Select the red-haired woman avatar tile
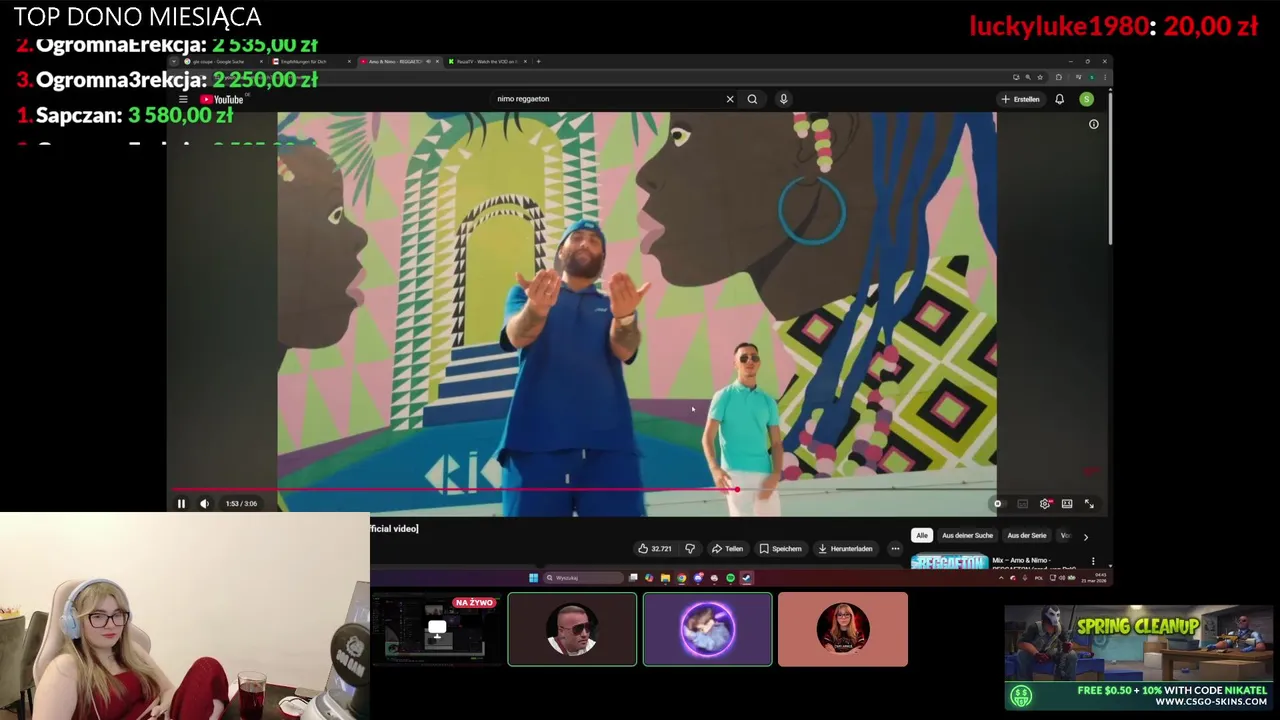Screen dimensions: 1280x720 [x=843, y=629]
